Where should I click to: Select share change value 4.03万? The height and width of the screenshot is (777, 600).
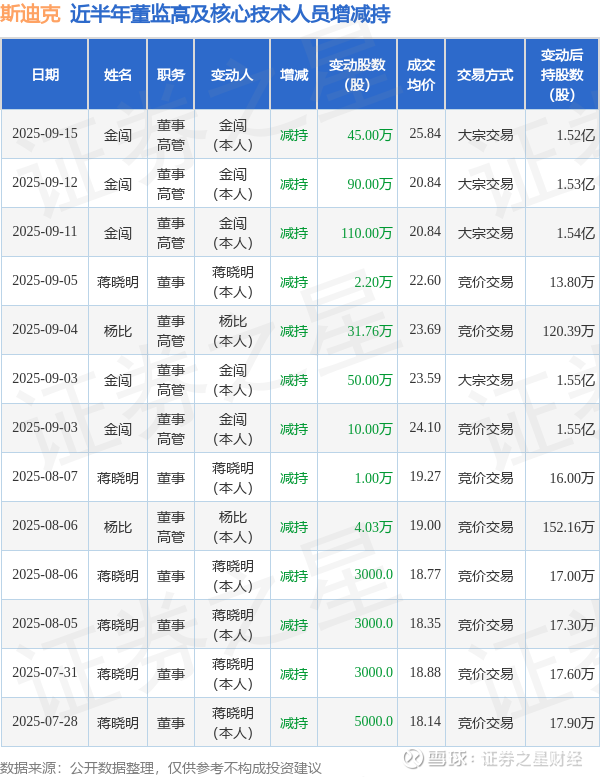click(x=373, y=527)
